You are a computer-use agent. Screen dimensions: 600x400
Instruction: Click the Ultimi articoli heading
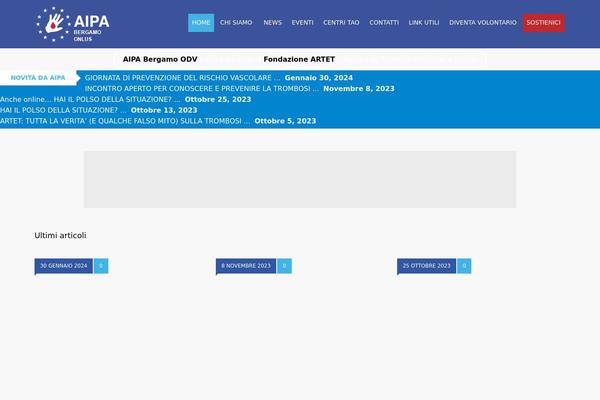click(60, 235)
